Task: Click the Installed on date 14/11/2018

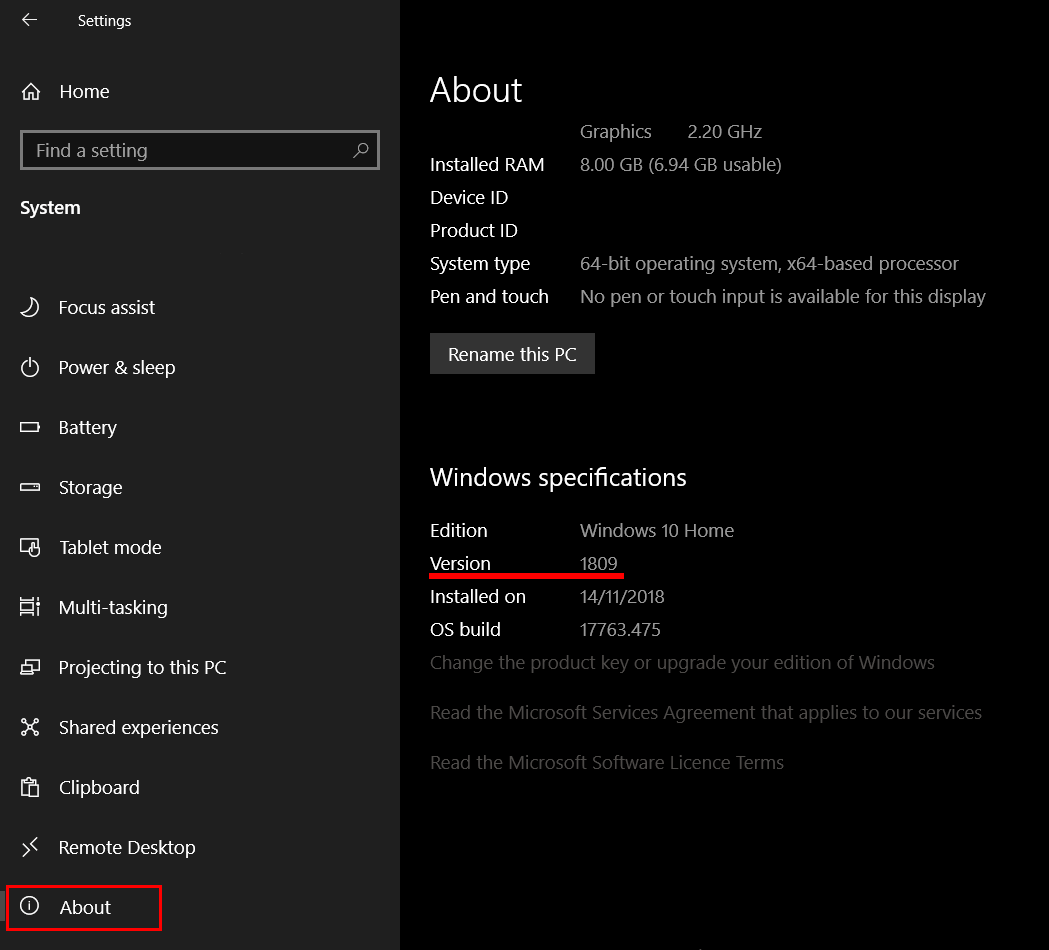Action: [622, 597]
